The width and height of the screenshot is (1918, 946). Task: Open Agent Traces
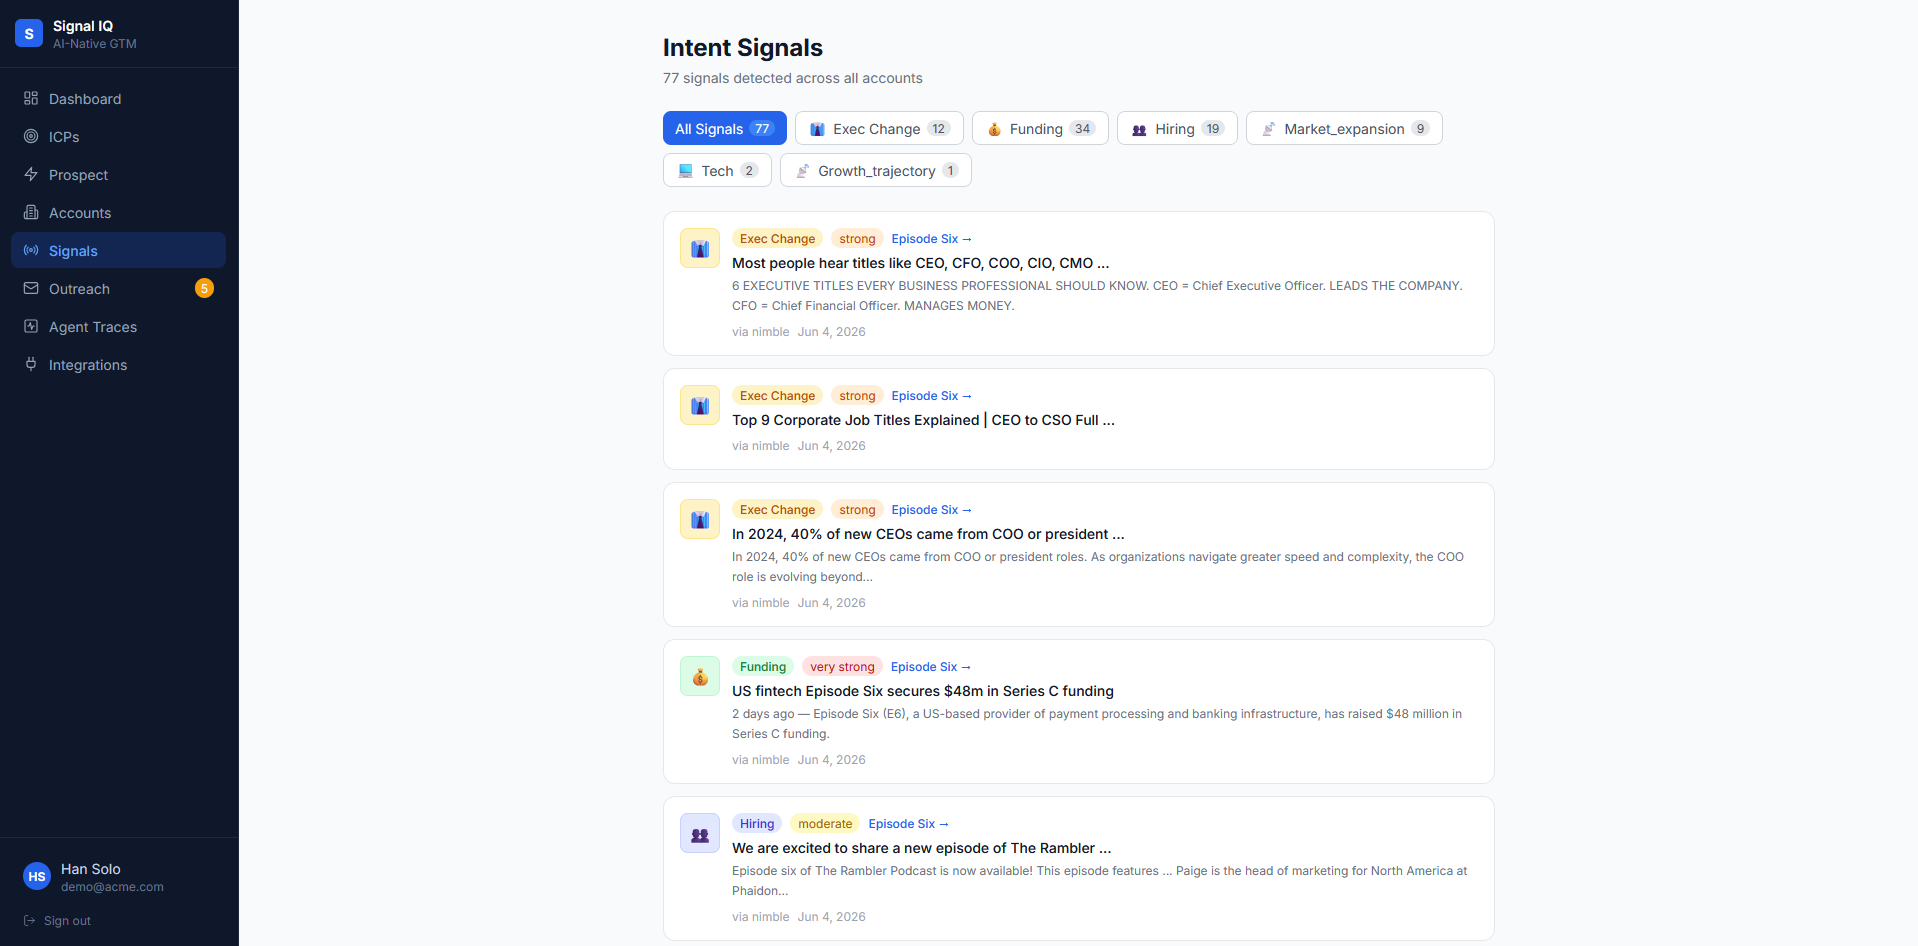coord(118,326)
